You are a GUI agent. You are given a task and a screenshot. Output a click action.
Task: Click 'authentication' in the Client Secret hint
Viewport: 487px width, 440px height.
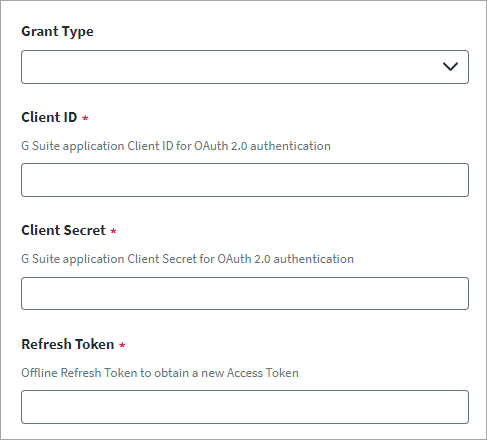click(314, 259)
